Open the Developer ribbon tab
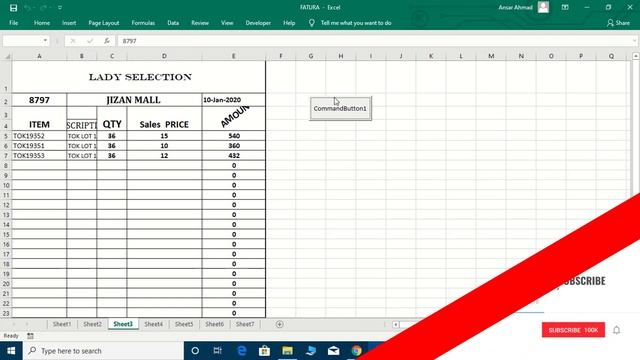Viewport: 640px width, 360px height. click(258, 23)
